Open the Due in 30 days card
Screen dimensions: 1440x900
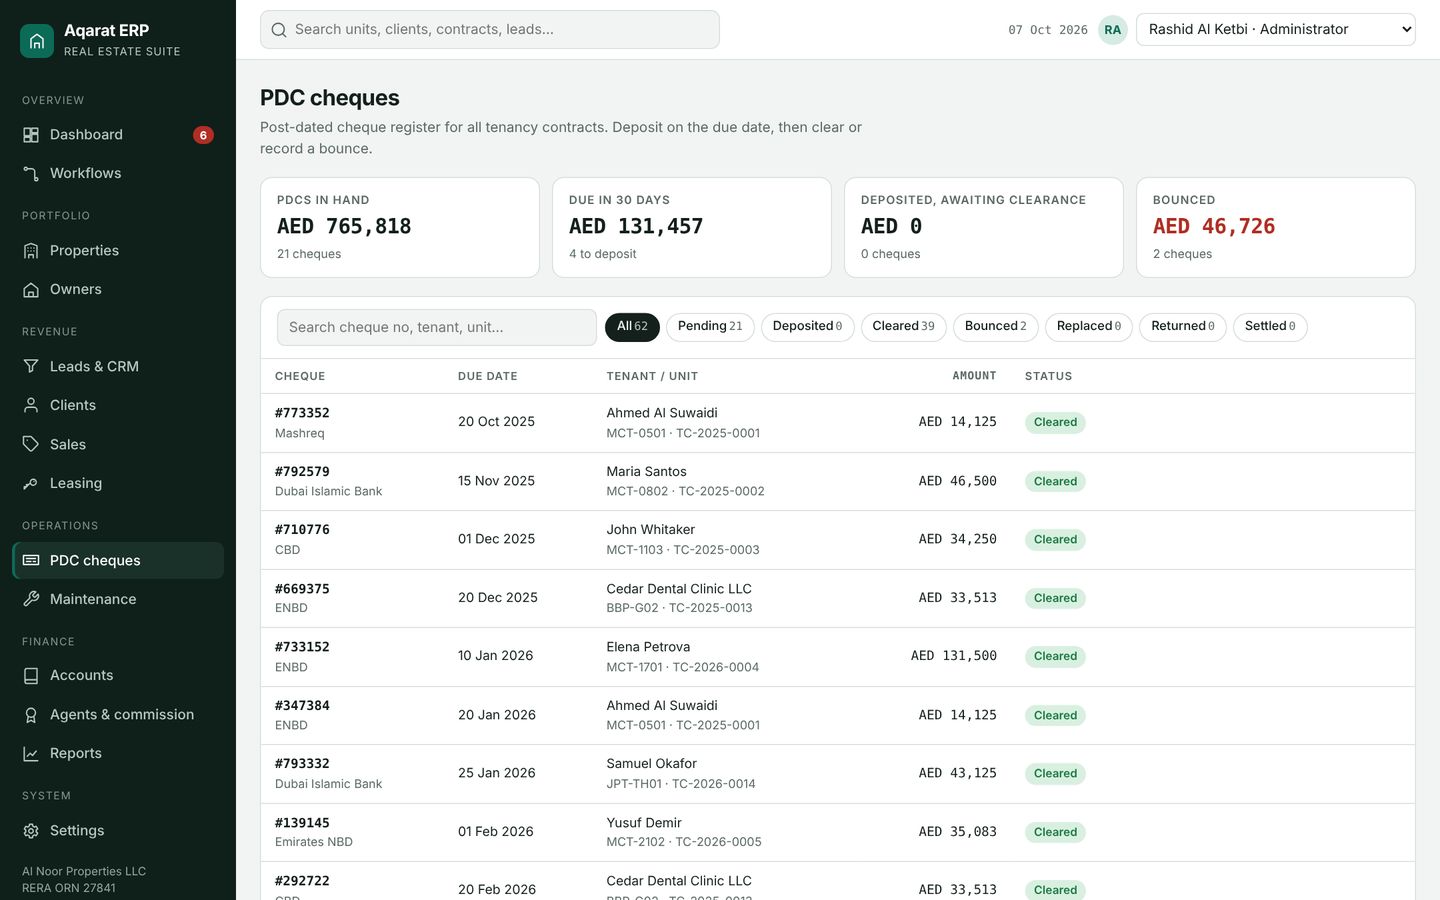pos(692,228)
